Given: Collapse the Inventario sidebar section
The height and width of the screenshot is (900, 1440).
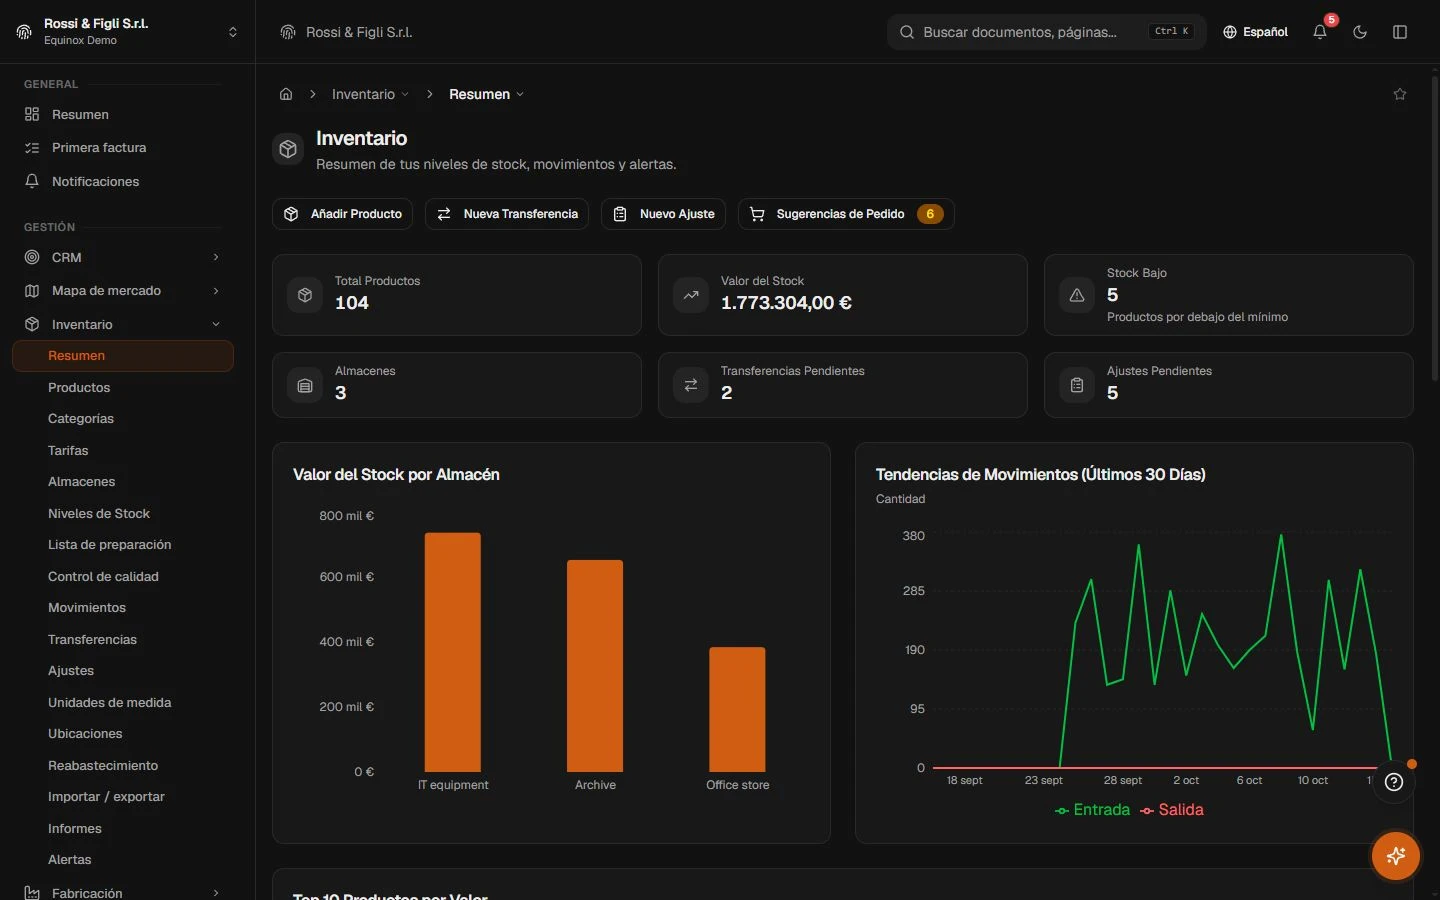Looking at the screenshot, I should click(123, 324).
